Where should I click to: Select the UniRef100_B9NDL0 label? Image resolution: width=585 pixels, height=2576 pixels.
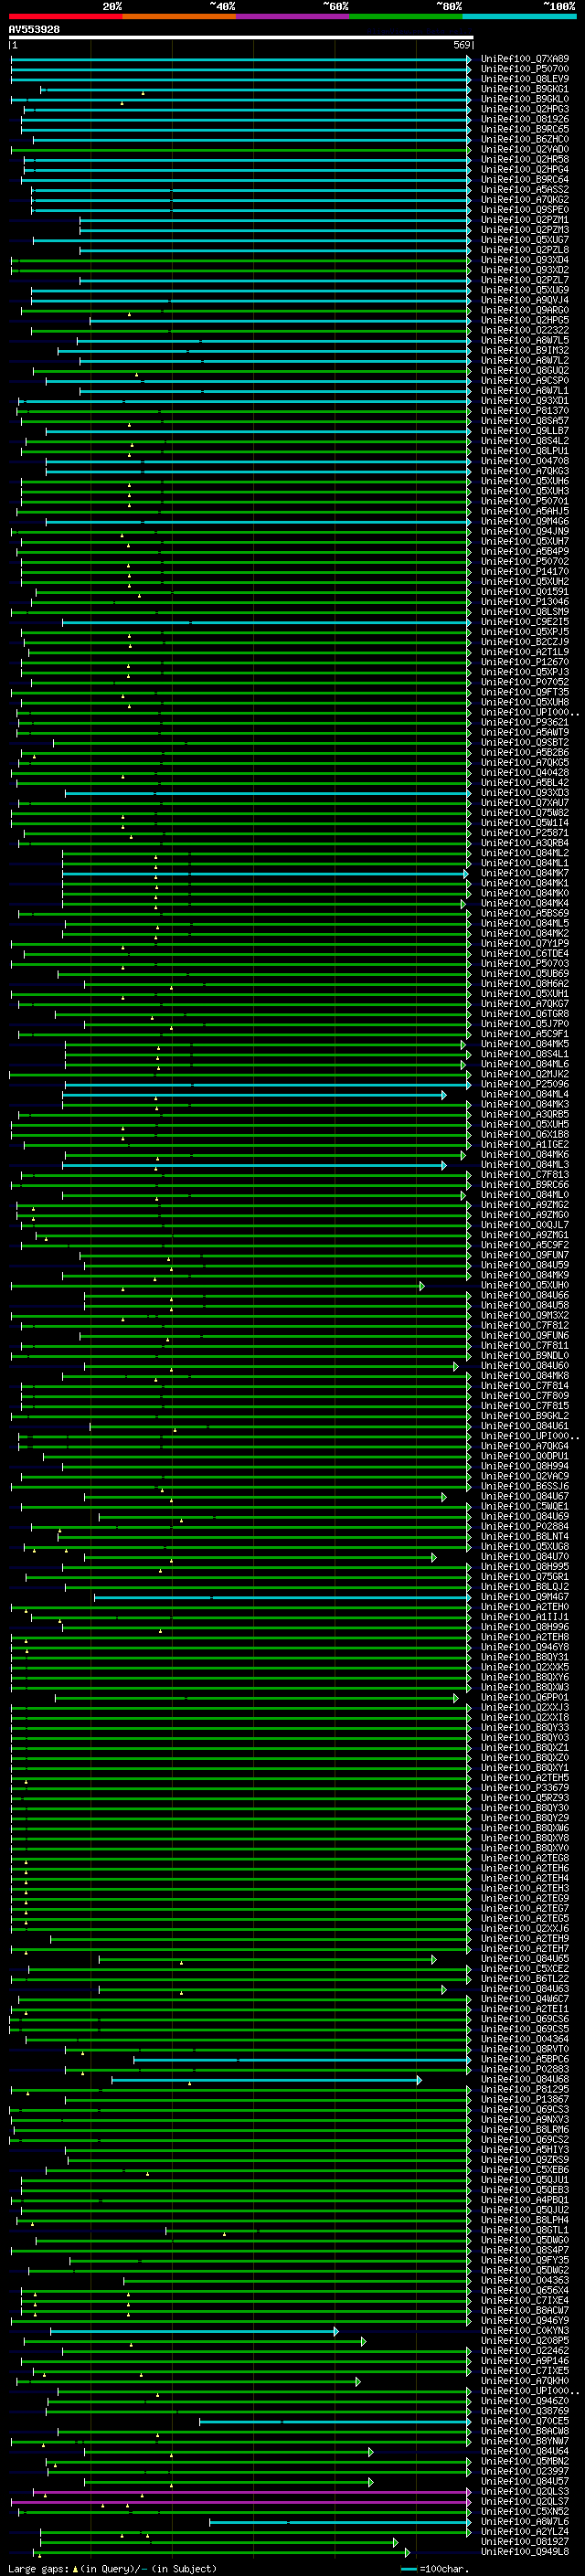[525, 1356]
